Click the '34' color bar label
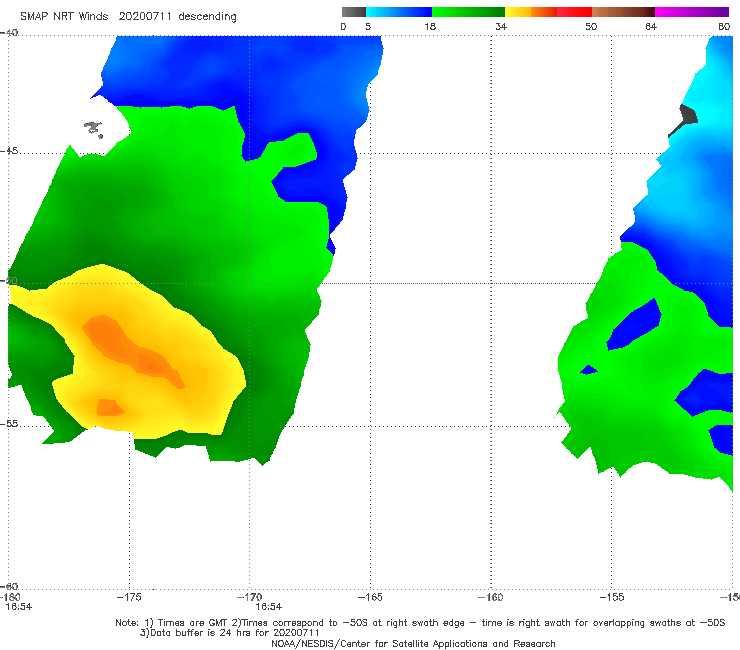The image size is (740, 650). pyautogui.click(x=501, y=27)
